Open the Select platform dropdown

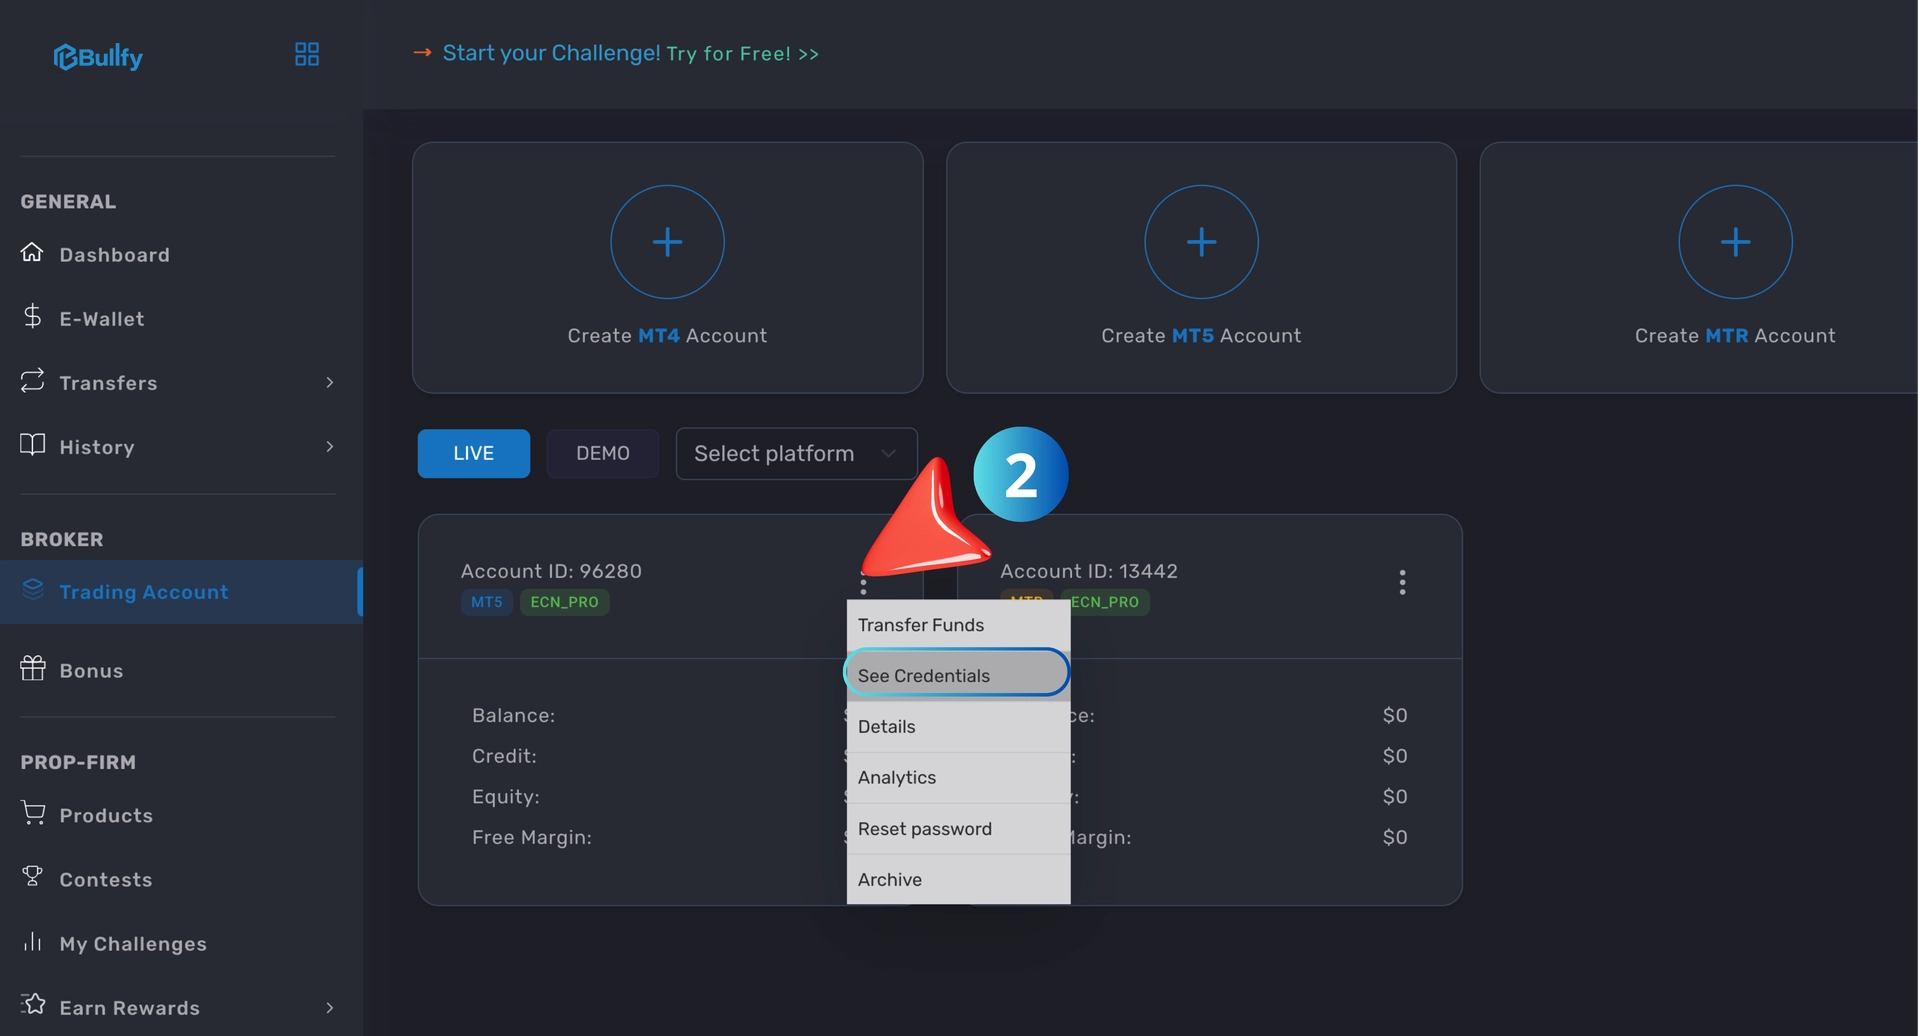tap(796, 453)
